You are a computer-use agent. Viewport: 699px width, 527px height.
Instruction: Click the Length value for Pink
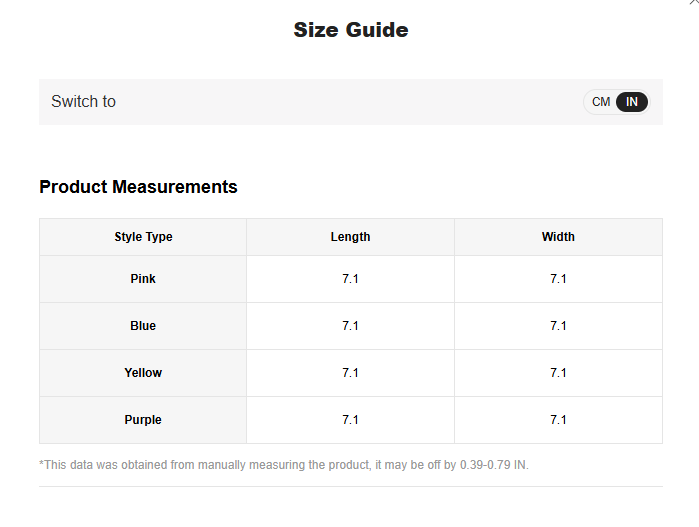[350, 279]
